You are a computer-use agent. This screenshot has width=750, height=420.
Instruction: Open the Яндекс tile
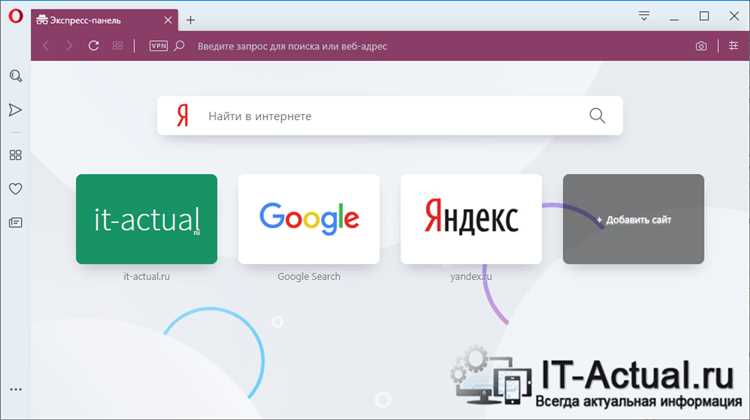(x=471, y=219)
